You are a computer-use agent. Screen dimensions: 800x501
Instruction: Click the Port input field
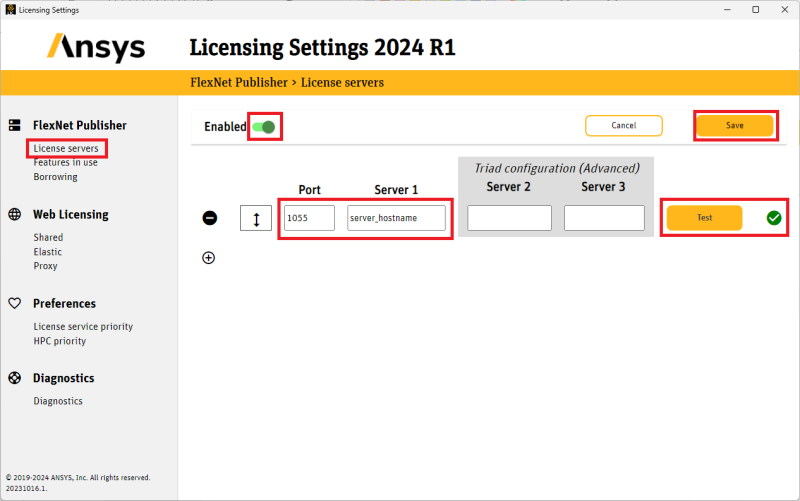tap(309, 218)
